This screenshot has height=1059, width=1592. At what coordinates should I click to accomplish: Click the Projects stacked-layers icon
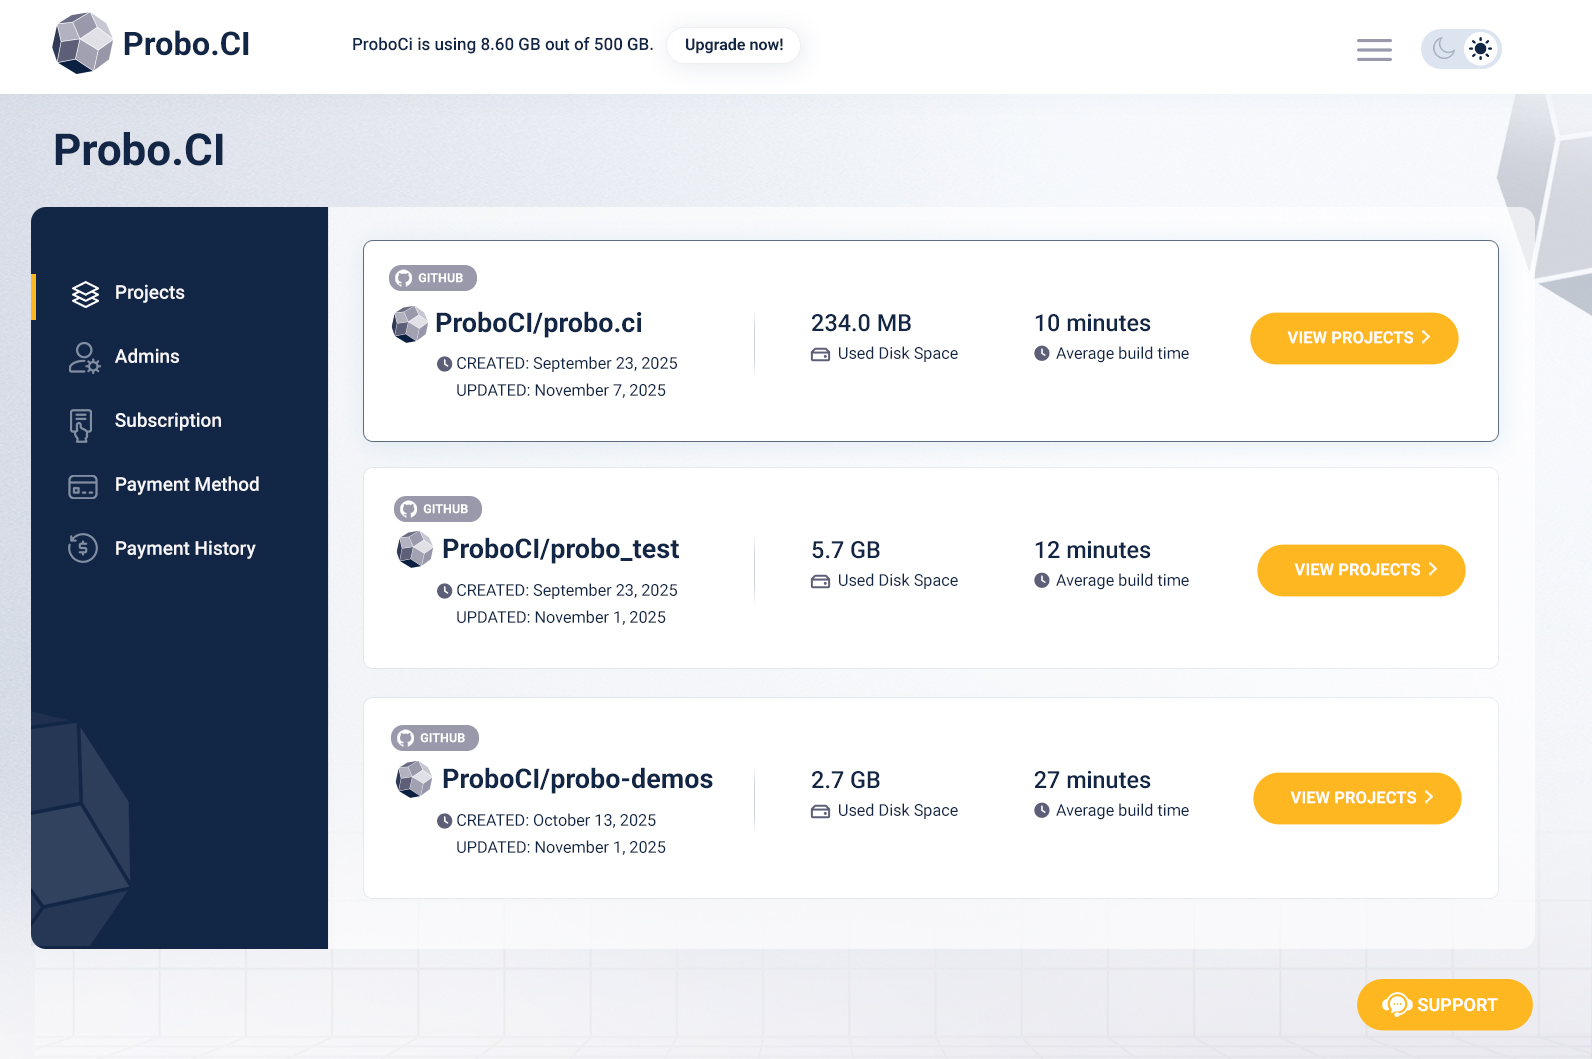pyautogui.click(x=85, y=294)
